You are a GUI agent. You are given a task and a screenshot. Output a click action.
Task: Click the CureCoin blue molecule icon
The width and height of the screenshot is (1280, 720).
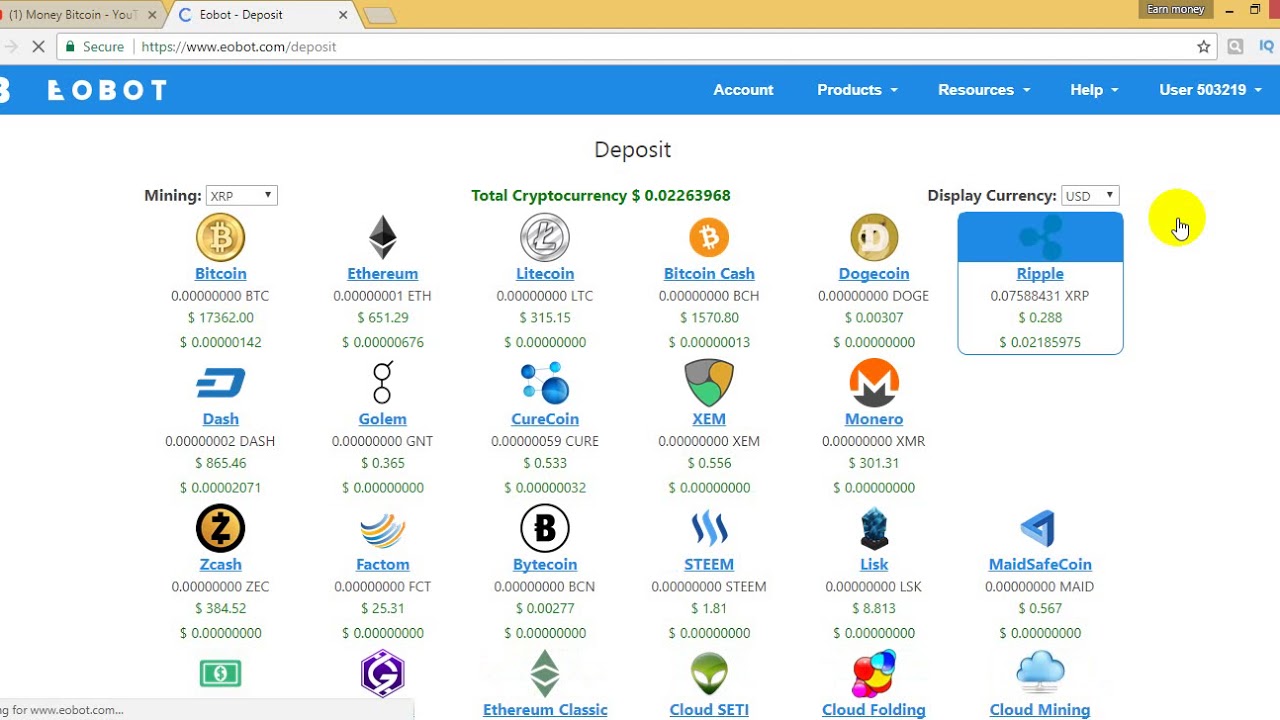click(x=545, y=383)
